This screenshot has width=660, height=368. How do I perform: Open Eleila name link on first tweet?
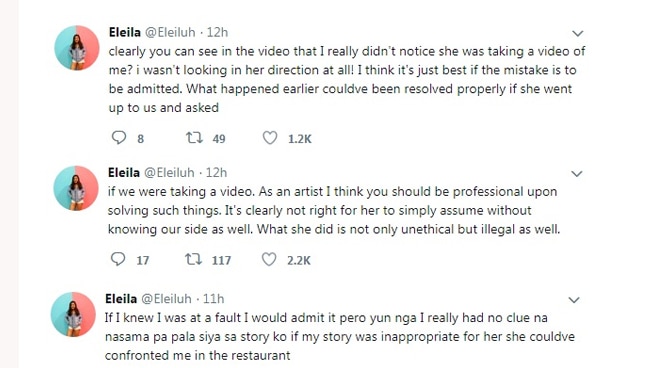pyautogui.click(x=125, y=32)
